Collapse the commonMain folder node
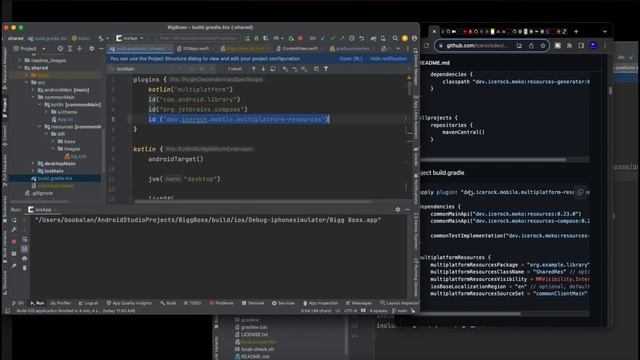This screenshot has height=360, width=640. point(33,97)
